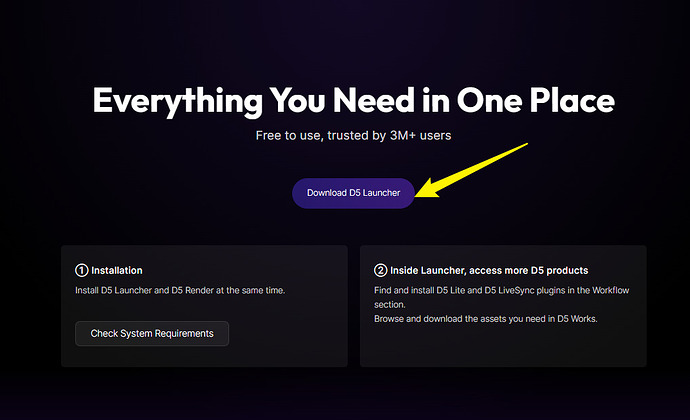
Task: Click the 'Everything You Need in One Place' headline
Action: click(x=353, y=101)
